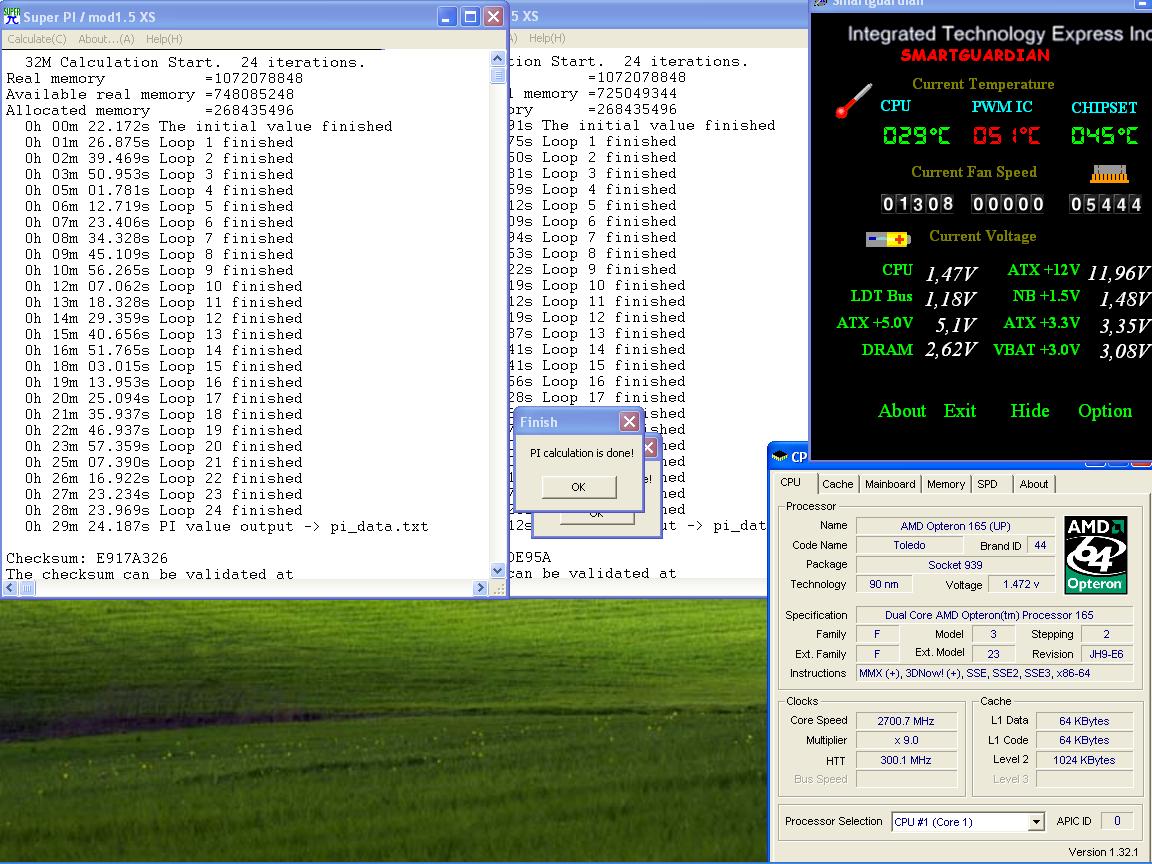This screenshot has width=1152, height=864.
Task: Click CPU temperature reading 029°C
Action: 915,135
